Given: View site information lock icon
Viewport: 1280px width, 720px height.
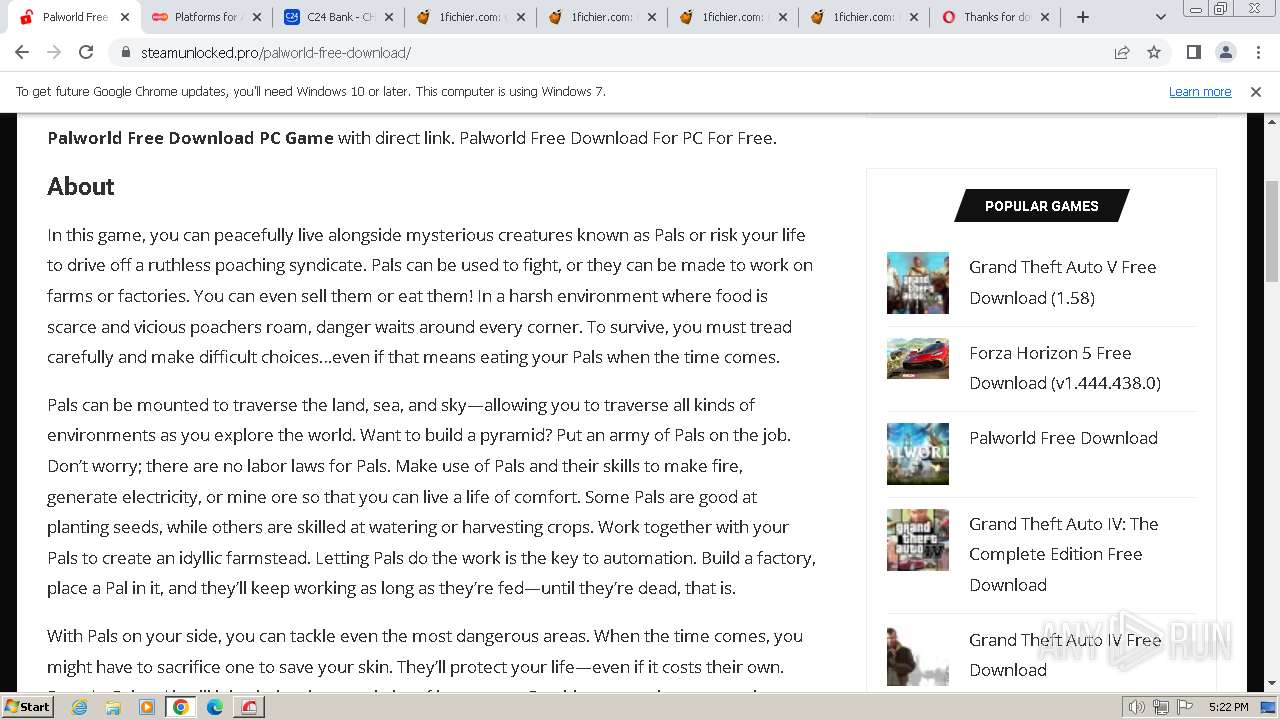Looking at the screenshot, I should [x=126, y=53].
